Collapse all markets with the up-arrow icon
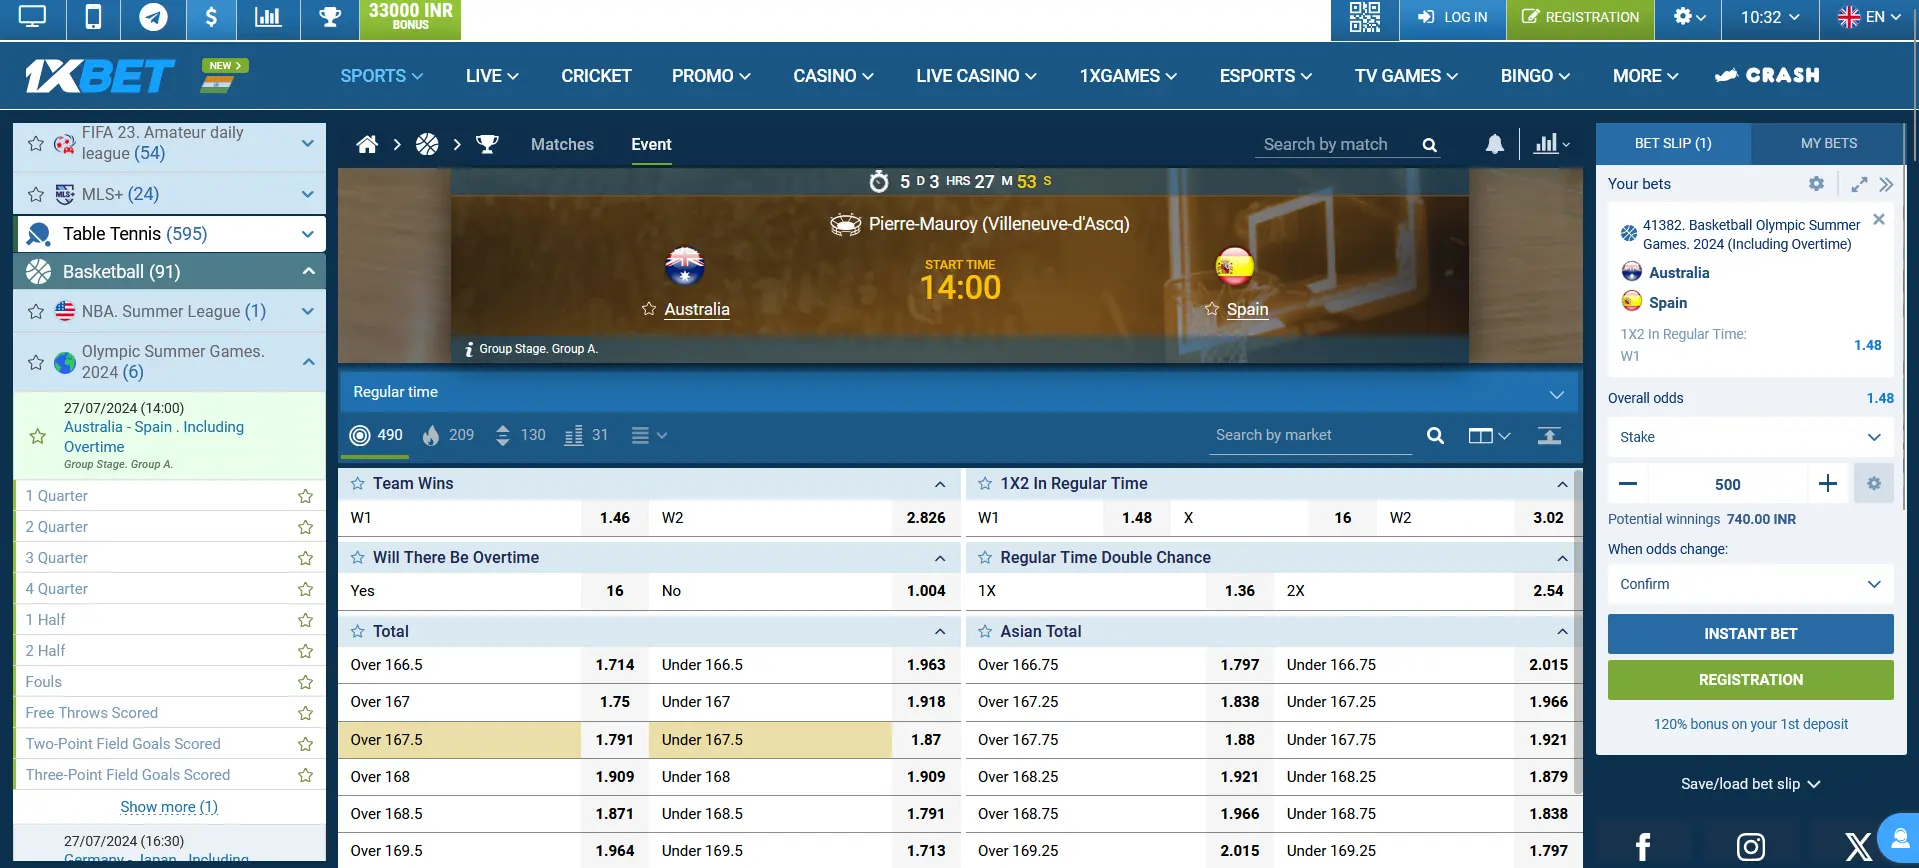This screenshot has height=868, width=1919. point(1549,435)
